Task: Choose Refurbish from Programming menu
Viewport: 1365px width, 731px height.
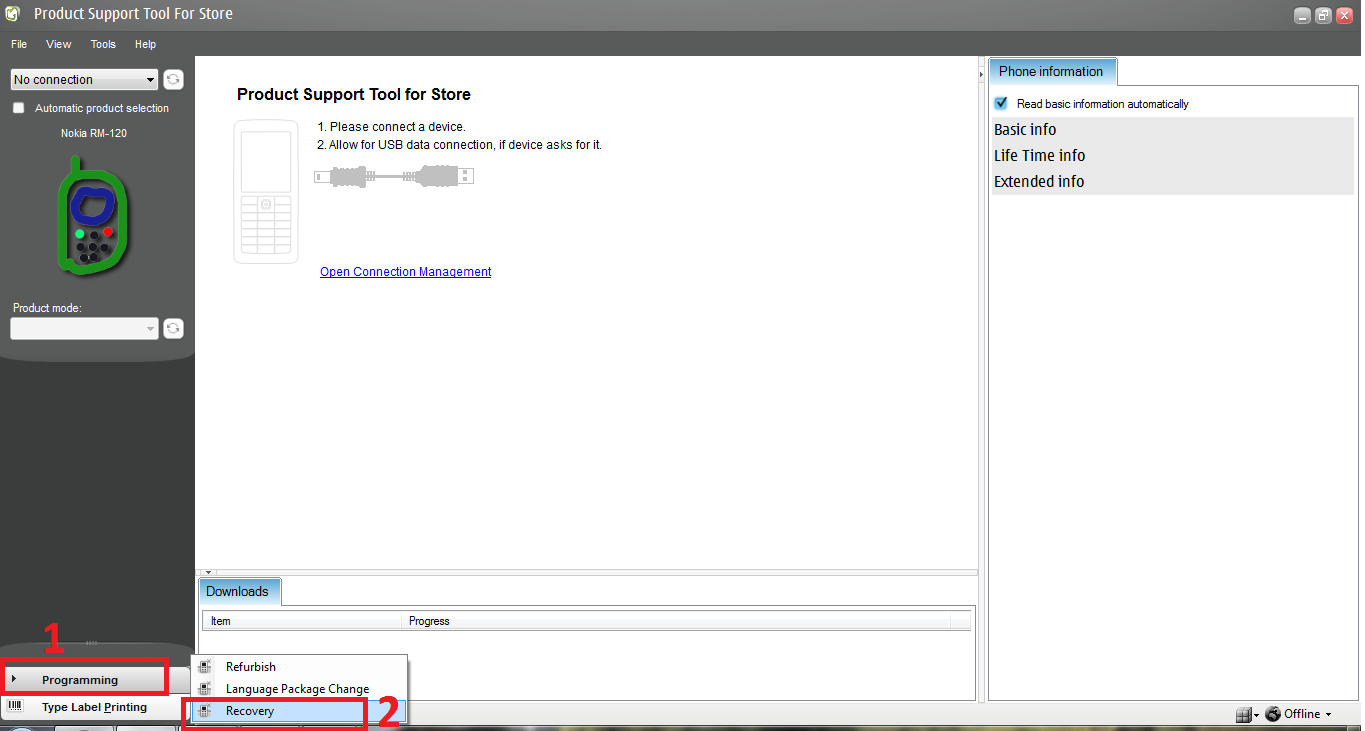Action: click(299, 667)
